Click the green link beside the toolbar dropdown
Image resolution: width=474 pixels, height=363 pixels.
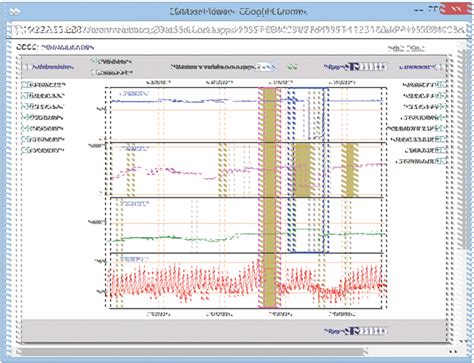292,67
